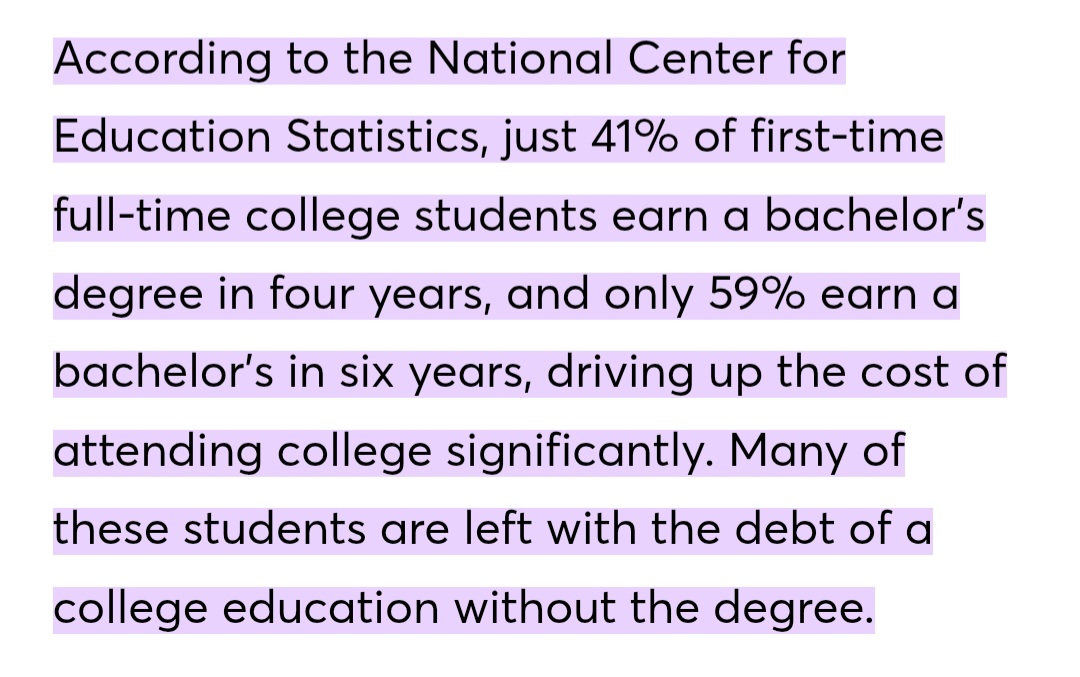Screen dimensions: 1080x677
Task: Click the word "attending" starting line six
Action: pos(158,453)
